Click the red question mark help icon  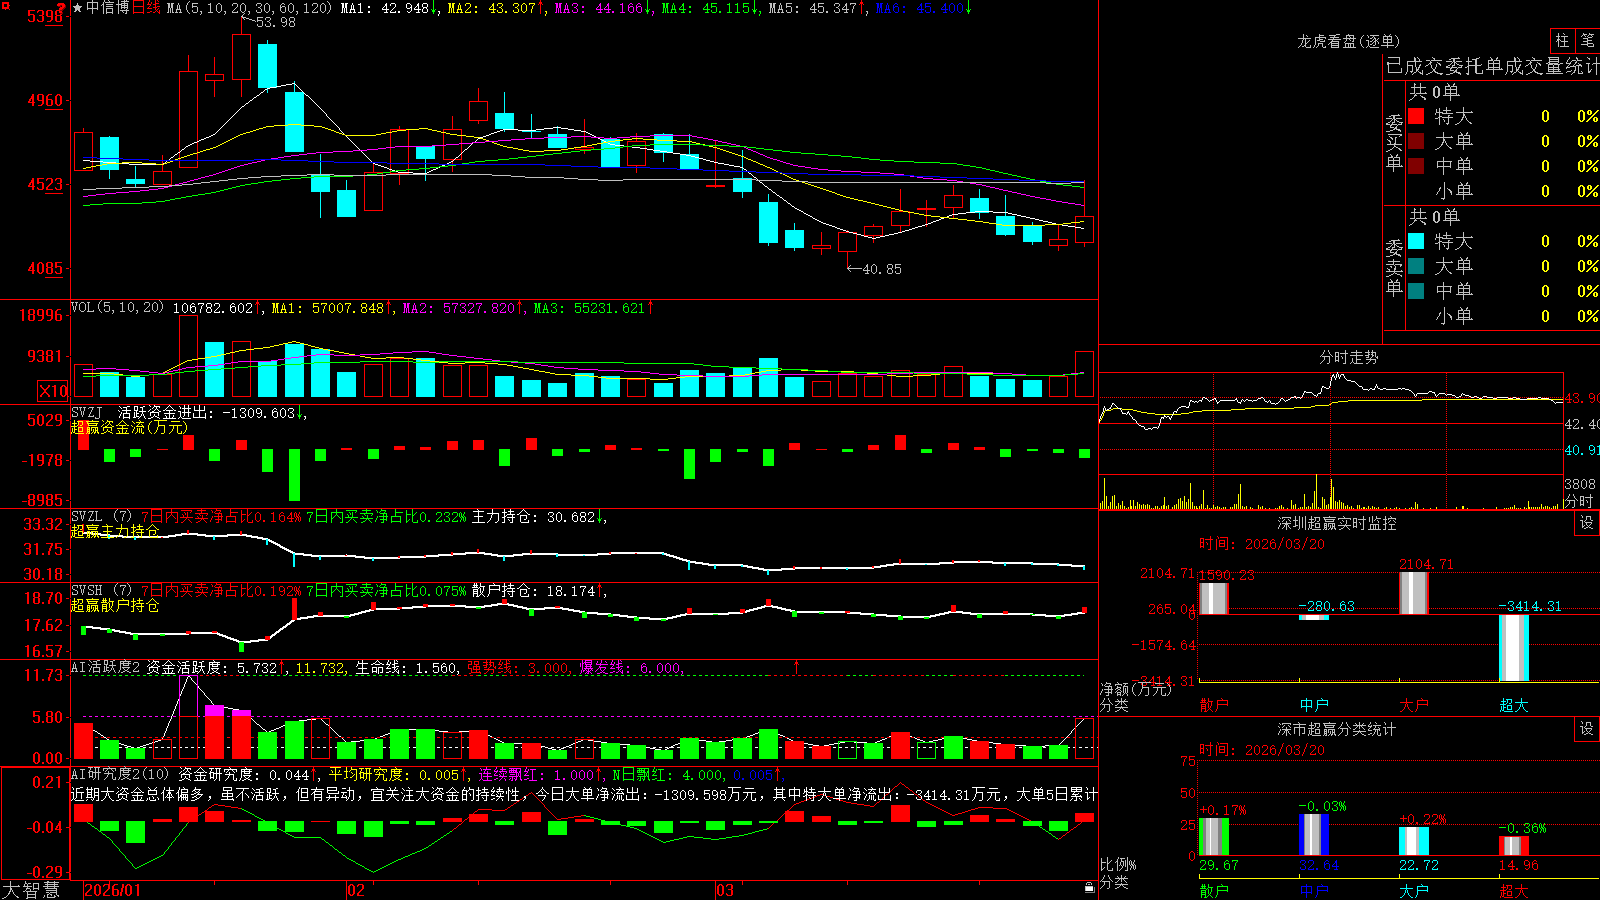click(x=62, y=8)
